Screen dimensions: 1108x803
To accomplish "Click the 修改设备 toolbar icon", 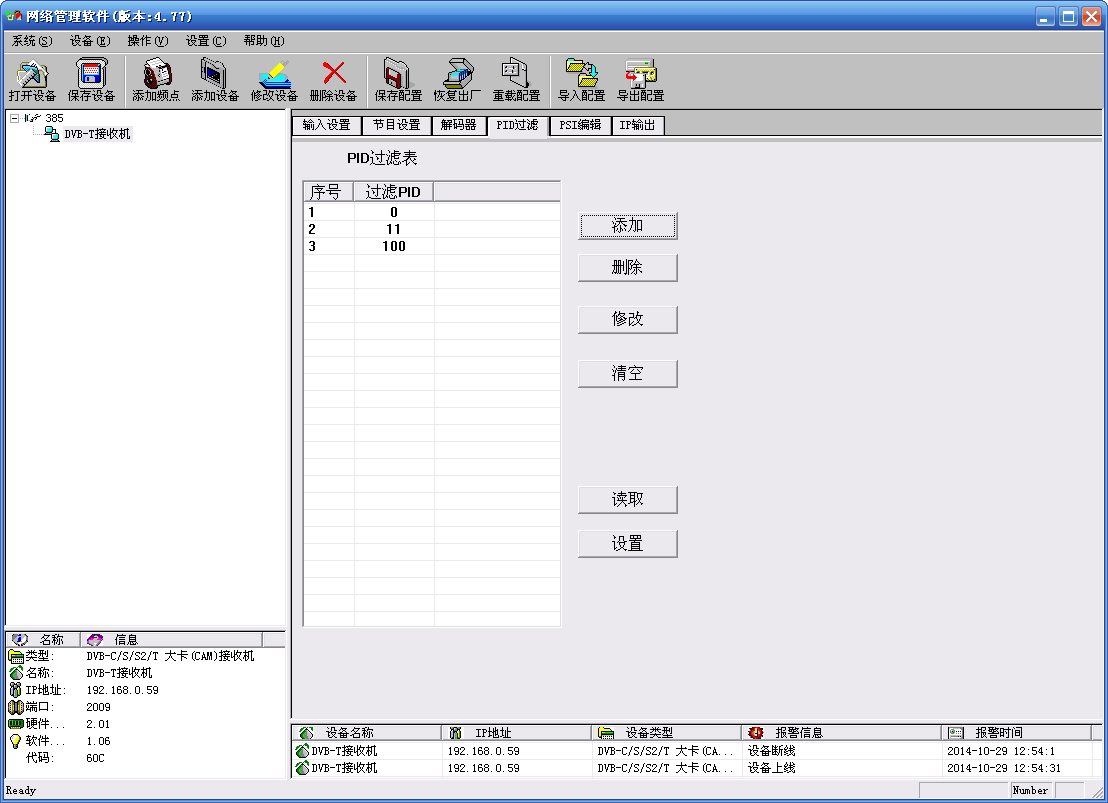I will click(x=274, y=80).
